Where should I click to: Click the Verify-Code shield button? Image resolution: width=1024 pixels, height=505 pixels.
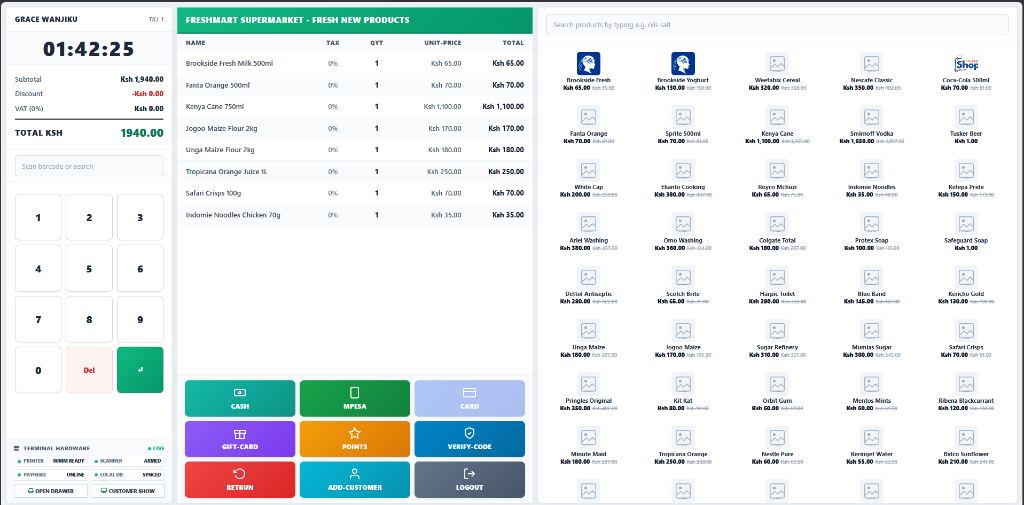470,439
